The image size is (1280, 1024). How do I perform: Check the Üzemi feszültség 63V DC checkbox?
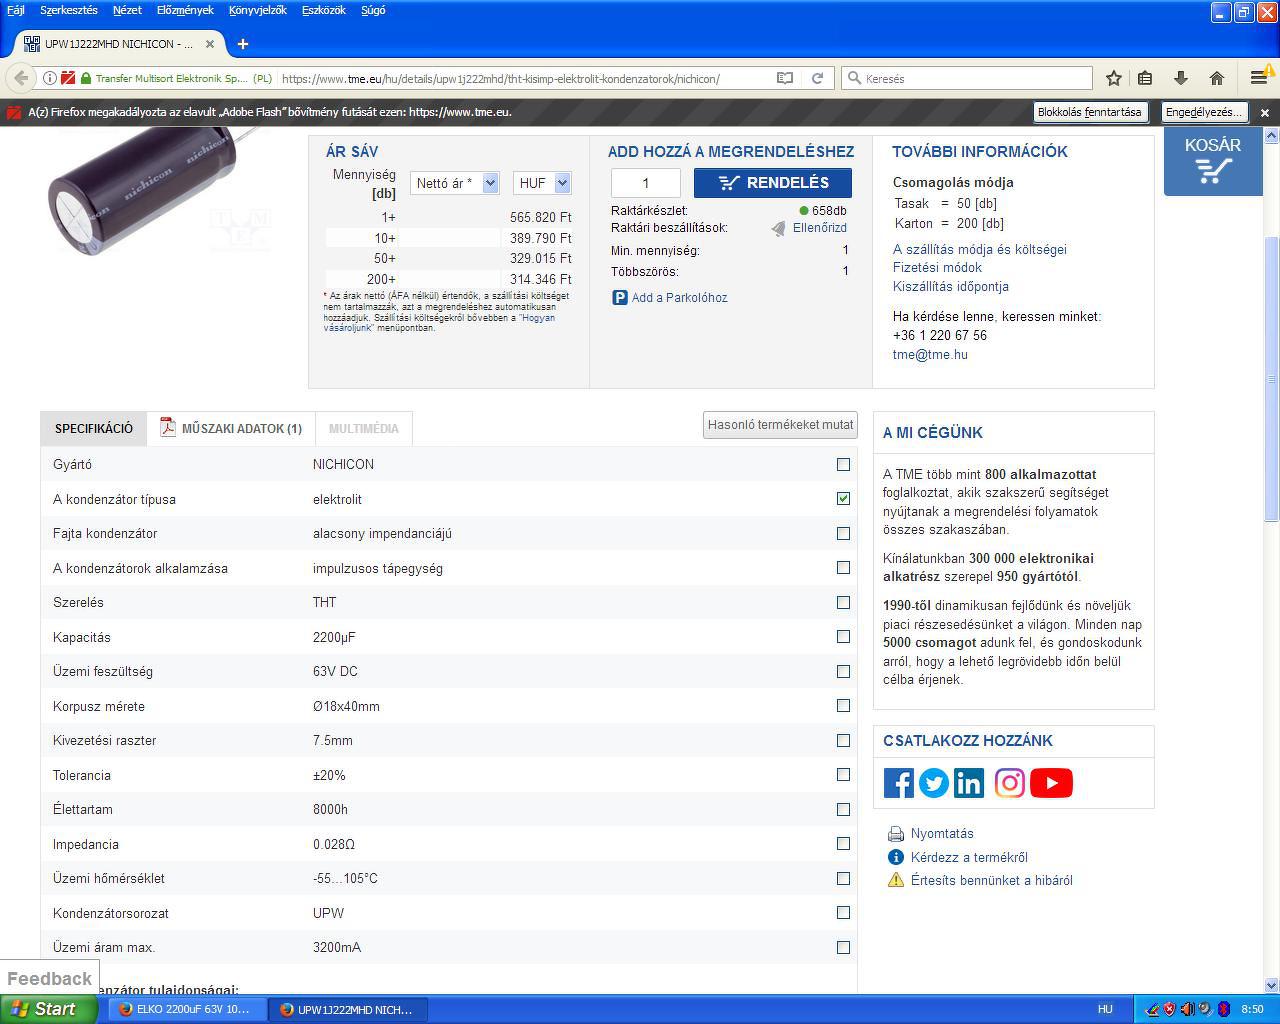[x=843, y=672]
